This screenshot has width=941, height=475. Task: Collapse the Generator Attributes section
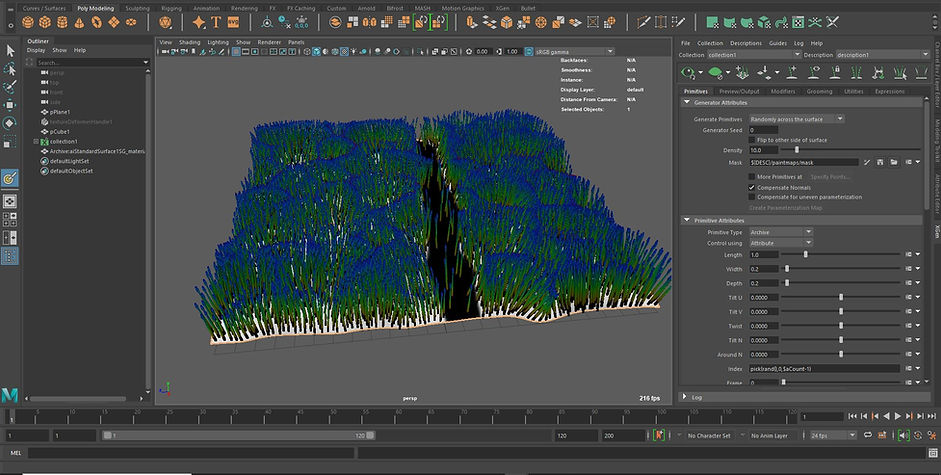coord(687,103)
